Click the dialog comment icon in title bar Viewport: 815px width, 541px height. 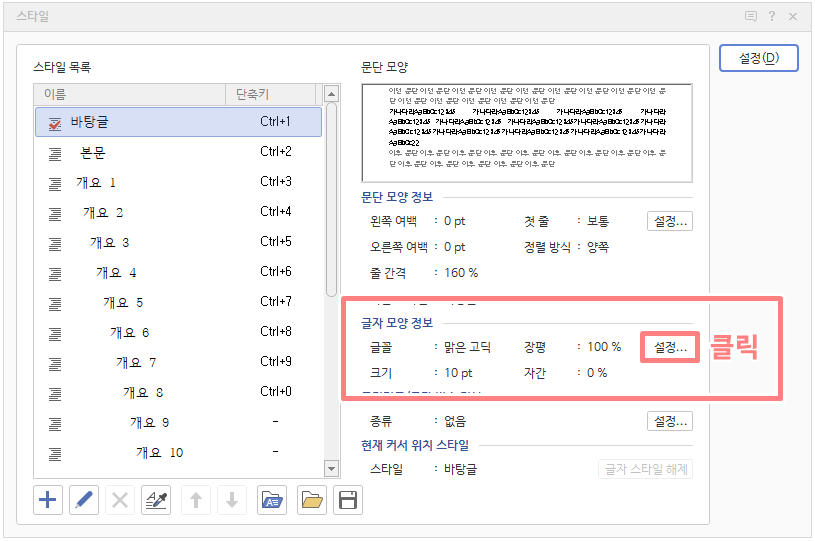pos(751,17)
